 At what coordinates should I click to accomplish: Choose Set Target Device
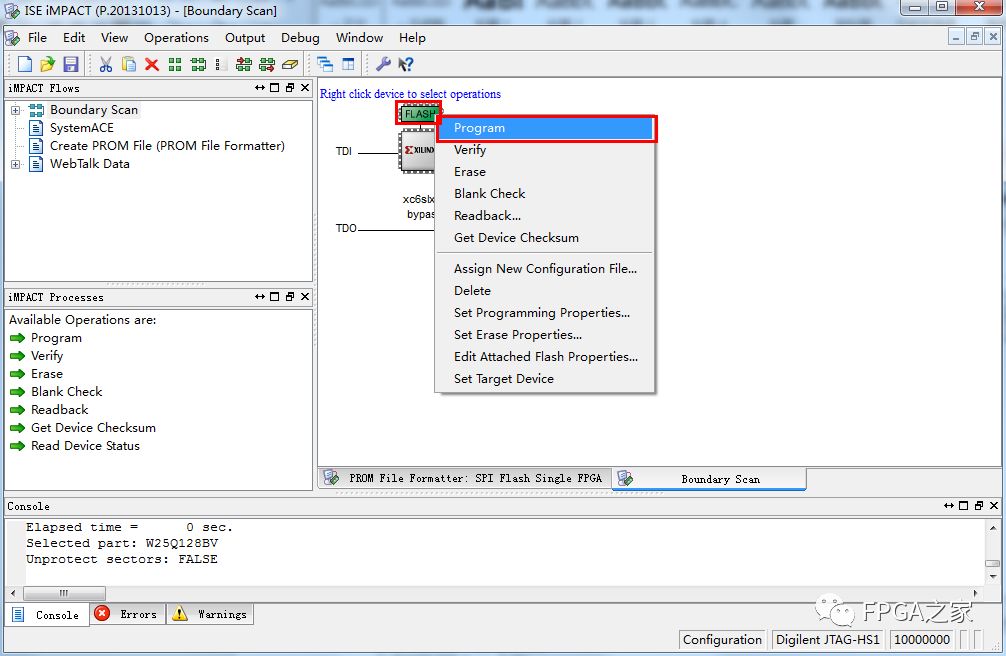545,379
